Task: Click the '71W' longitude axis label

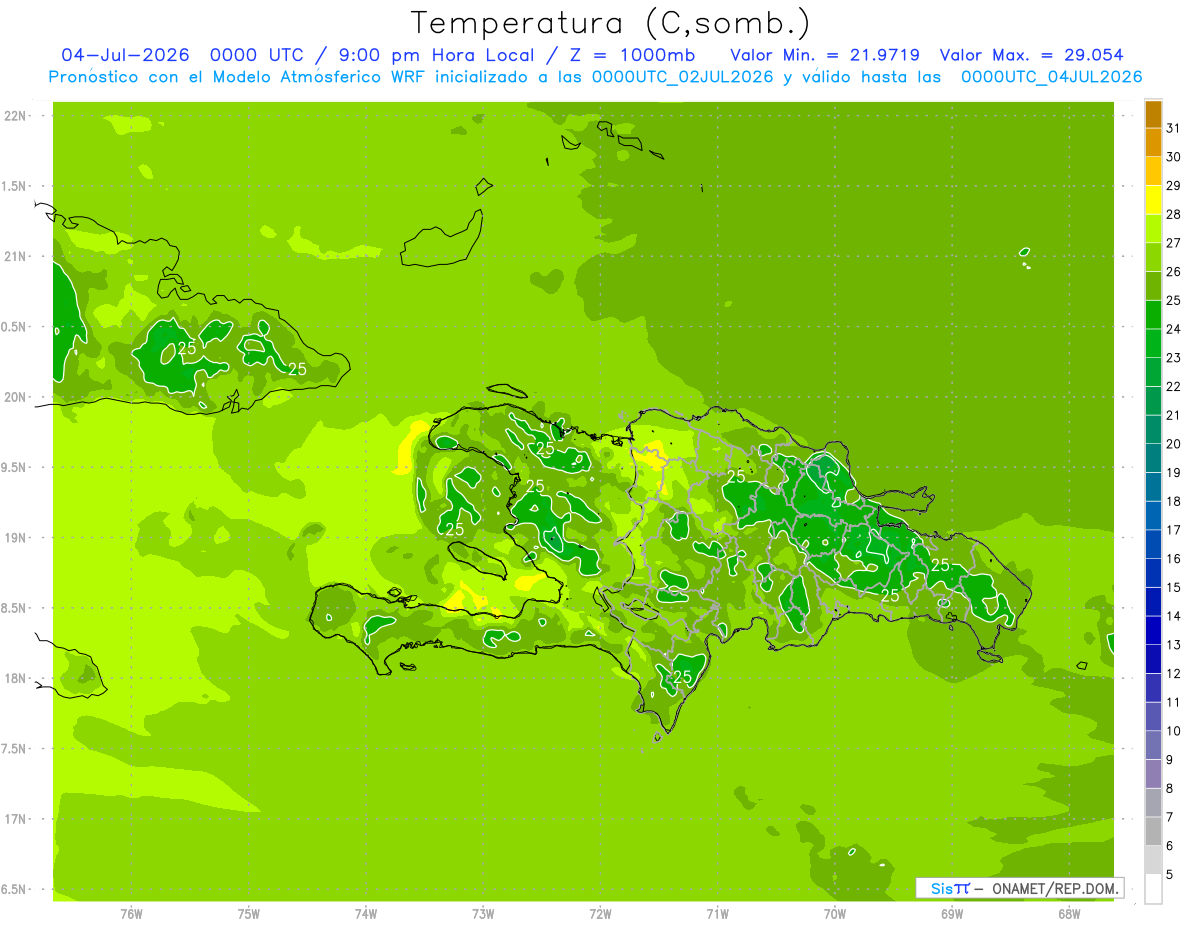Action: pos(717,914)
